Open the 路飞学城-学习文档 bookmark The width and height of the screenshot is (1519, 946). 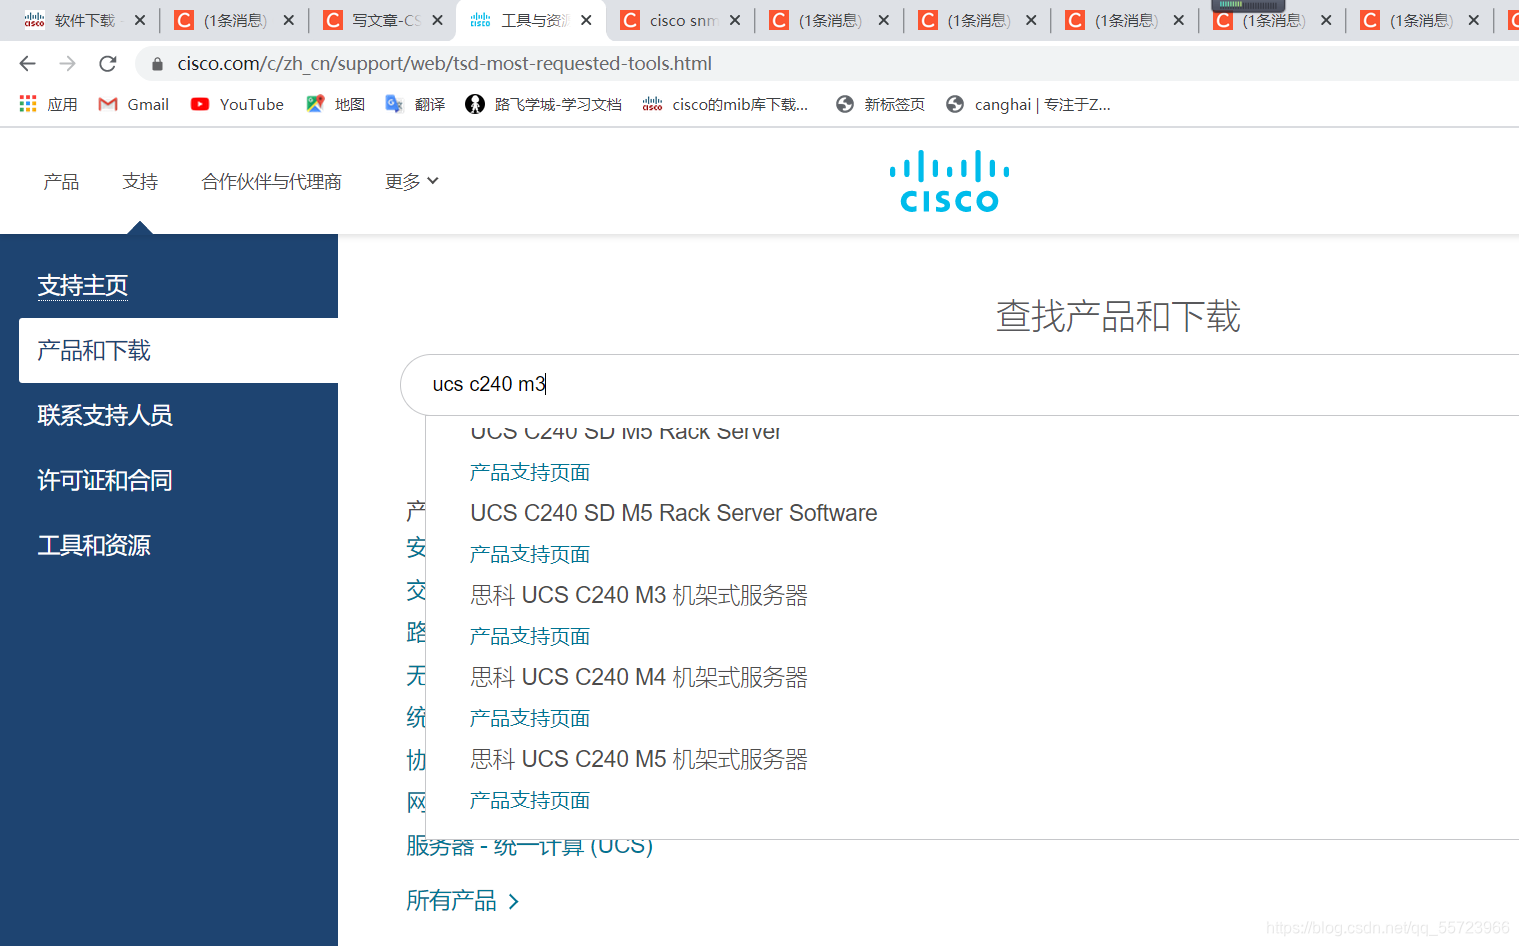543,104
